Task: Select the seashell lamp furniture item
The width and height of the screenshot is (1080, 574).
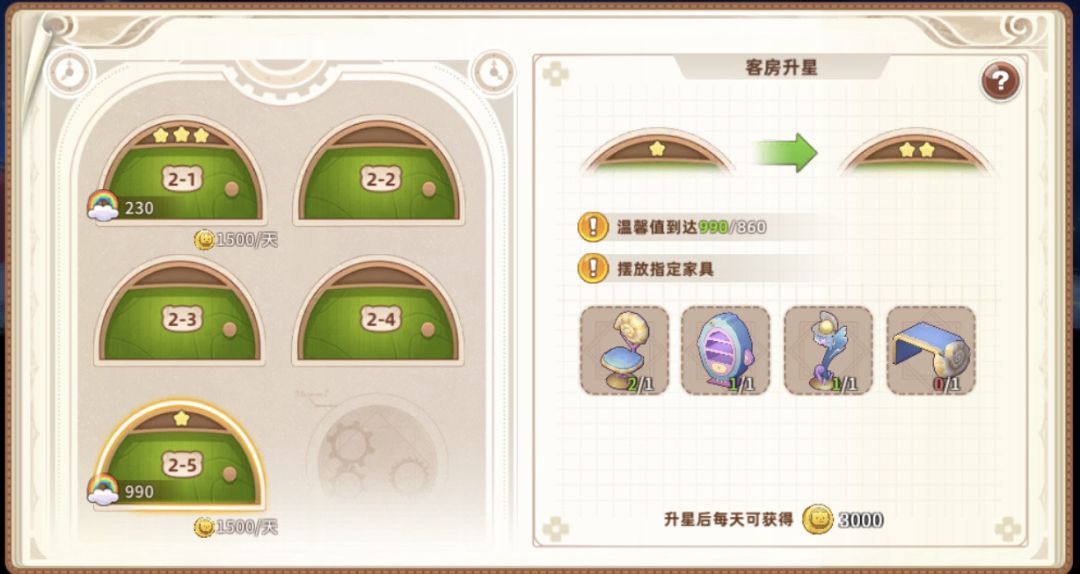Action: (x=624, y=351)
